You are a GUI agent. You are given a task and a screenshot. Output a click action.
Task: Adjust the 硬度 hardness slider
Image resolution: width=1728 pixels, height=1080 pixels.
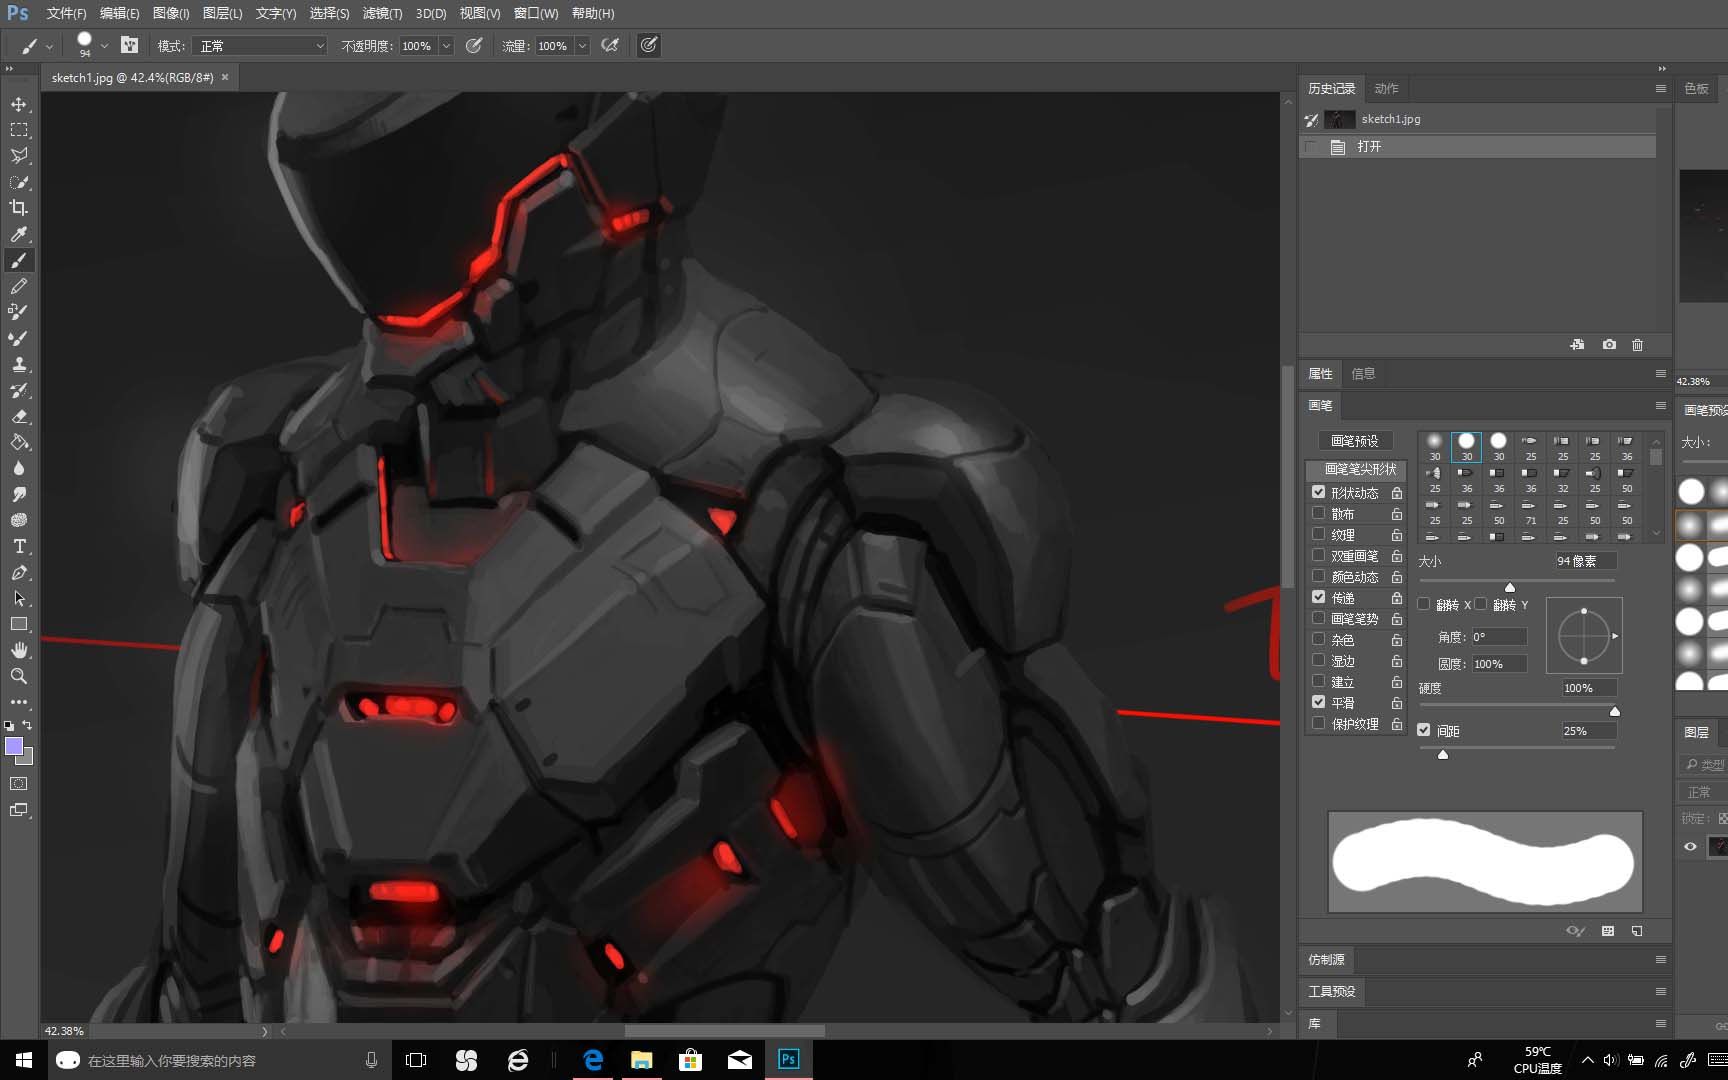pyautogui.click(x=1615, y=711)
